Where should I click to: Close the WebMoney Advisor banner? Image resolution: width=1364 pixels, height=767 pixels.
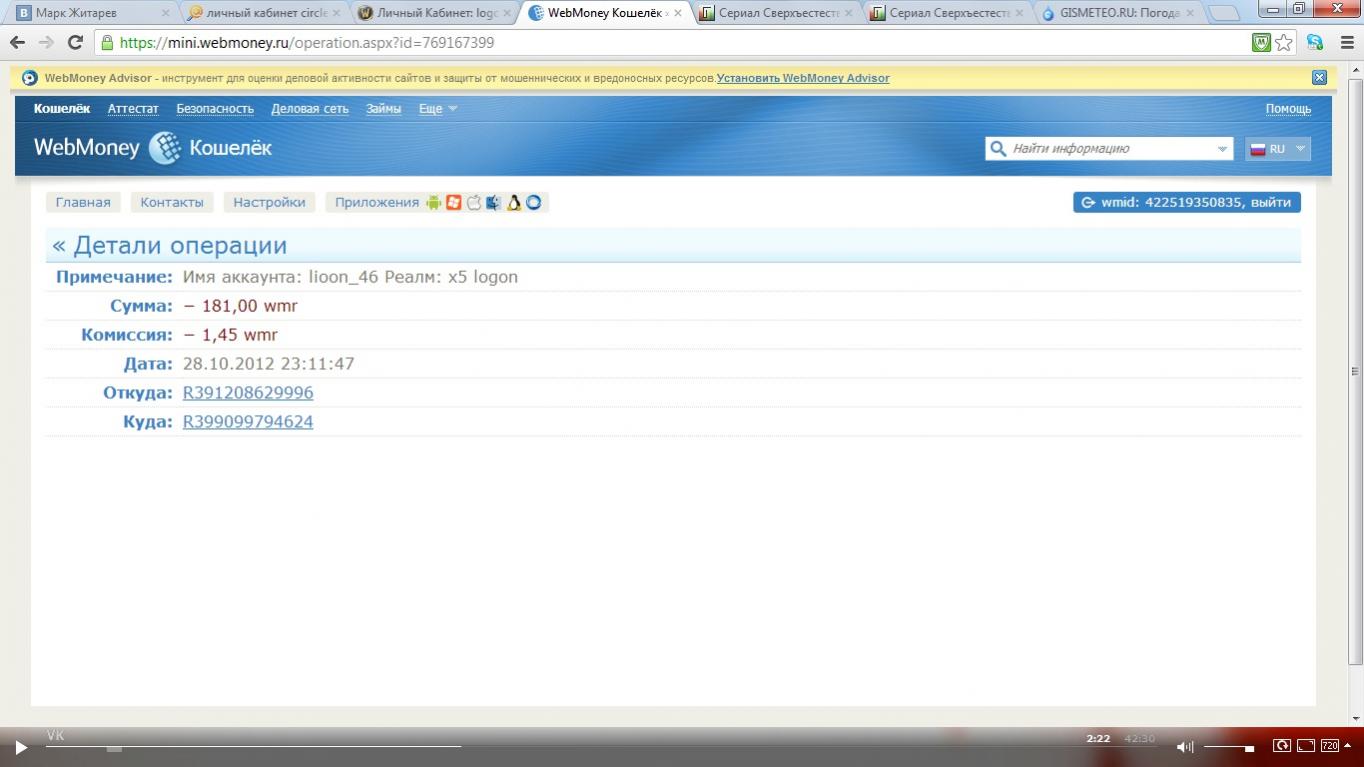click(1319, 78)
